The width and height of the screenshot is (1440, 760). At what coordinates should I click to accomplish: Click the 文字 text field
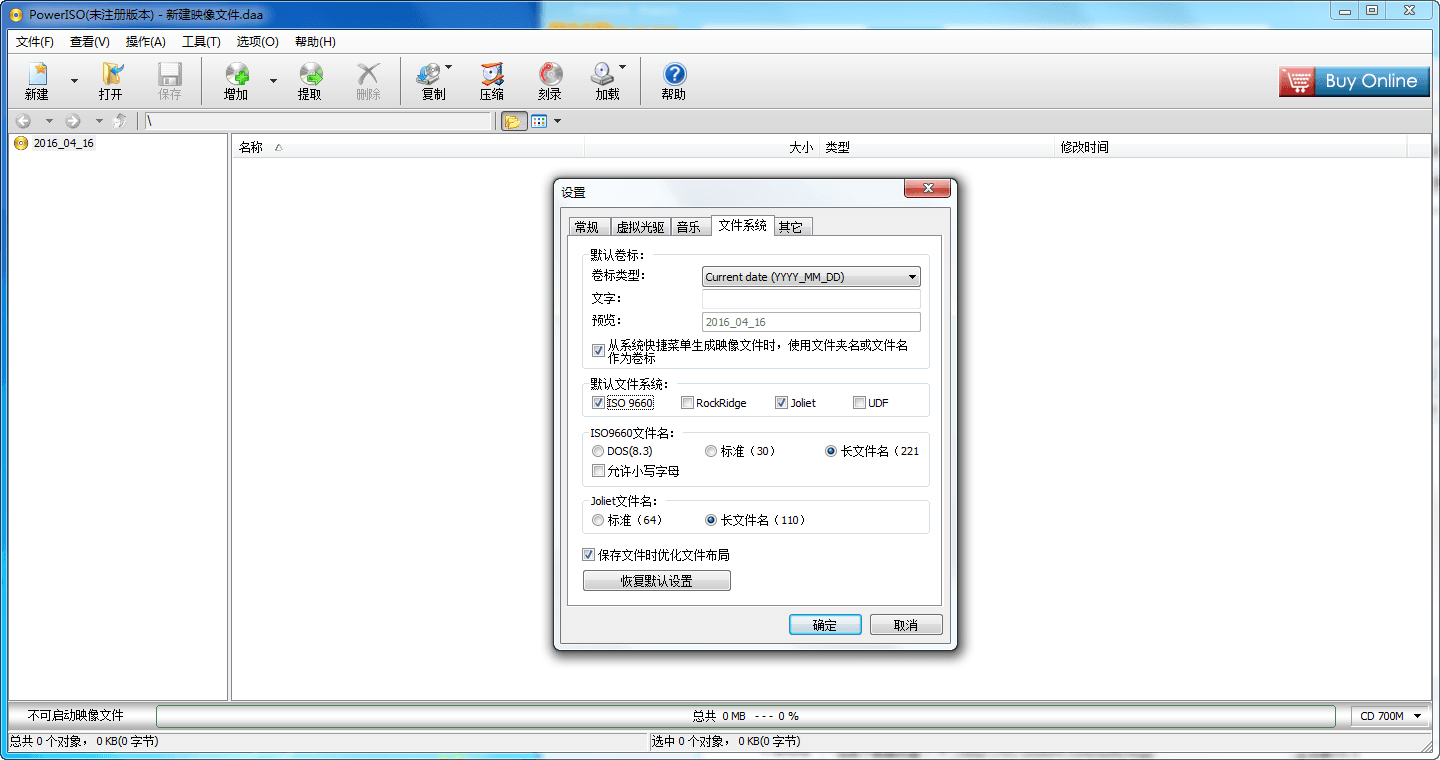(x=811, y=300)
